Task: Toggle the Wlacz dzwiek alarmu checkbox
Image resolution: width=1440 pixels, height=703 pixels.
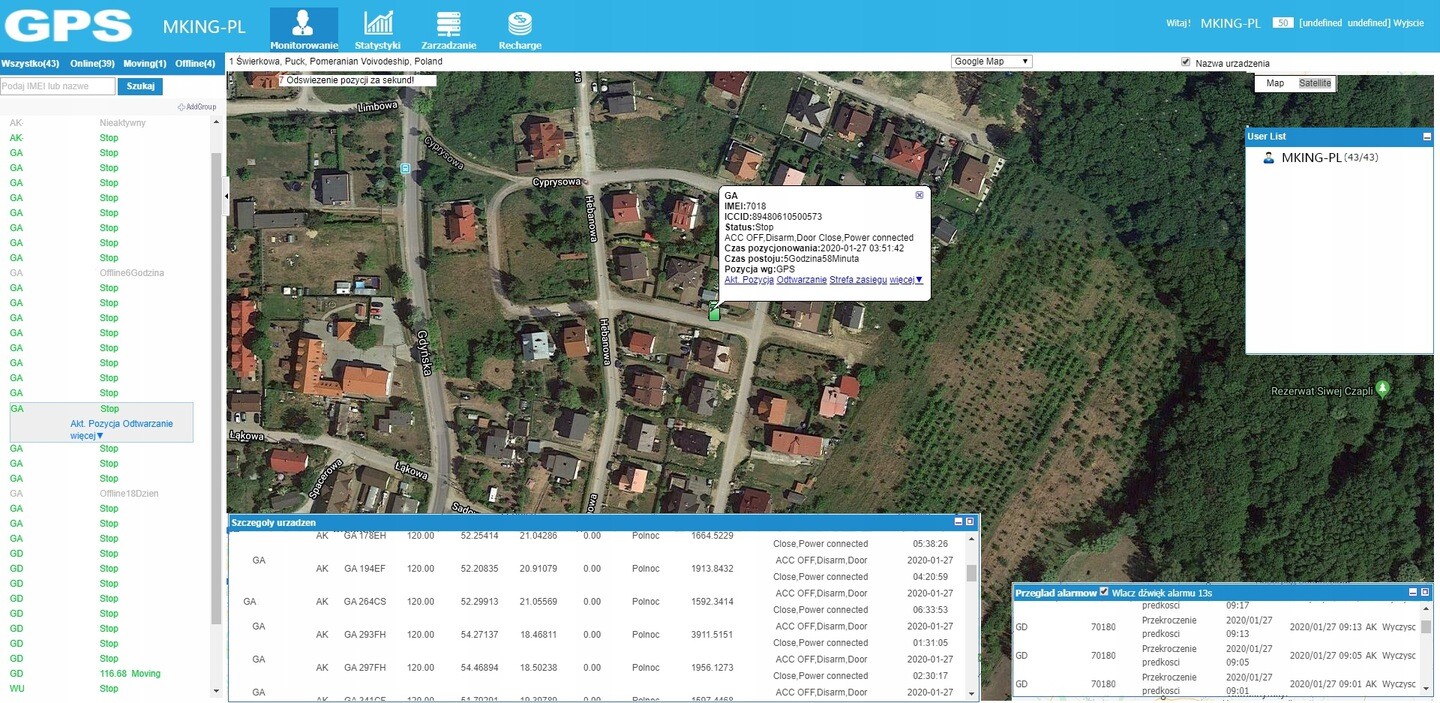Action: point(1104,592)
